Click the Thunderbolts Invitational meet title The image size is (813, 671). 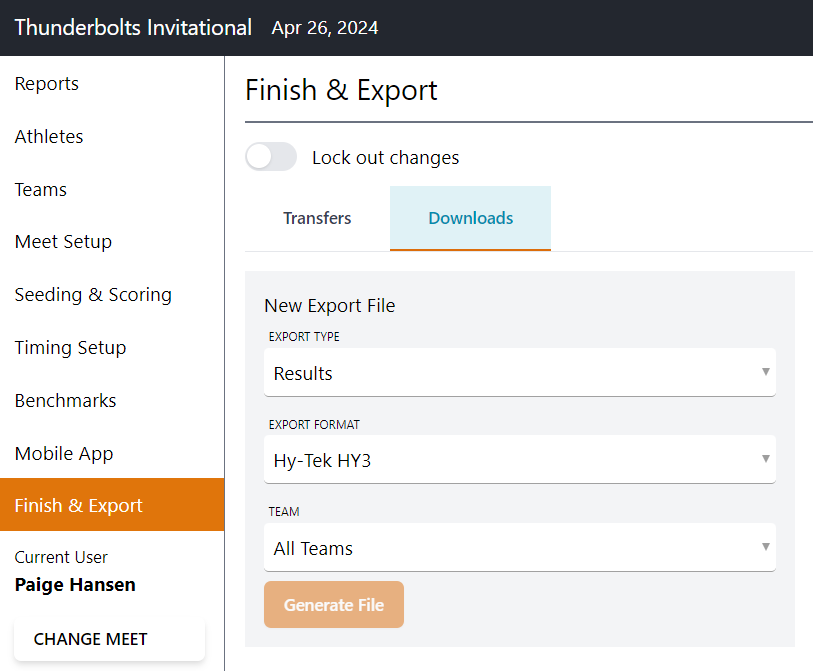tap(133, 27)
